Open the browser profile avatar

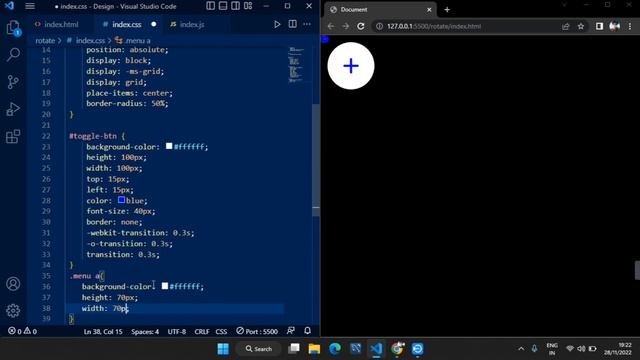(x=614, y=26)
